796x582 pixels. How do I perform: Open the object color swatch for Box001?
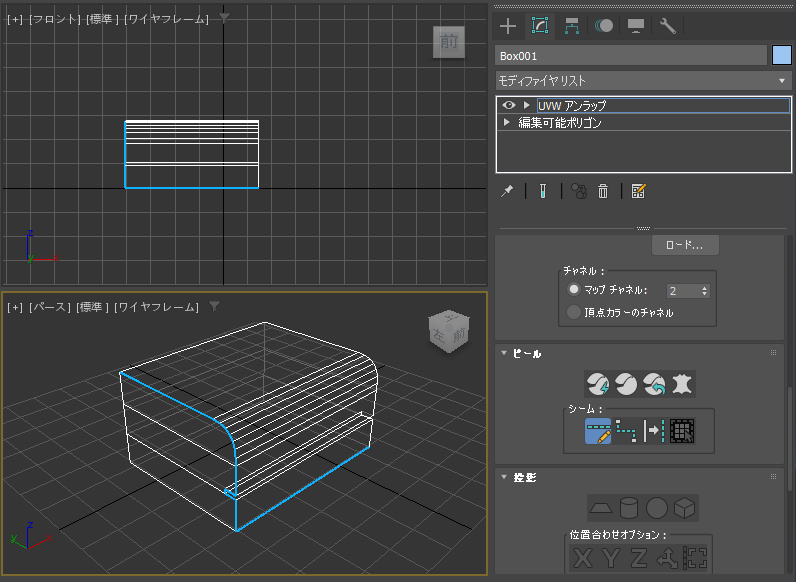pyautogui.click(x=782, y=55)
